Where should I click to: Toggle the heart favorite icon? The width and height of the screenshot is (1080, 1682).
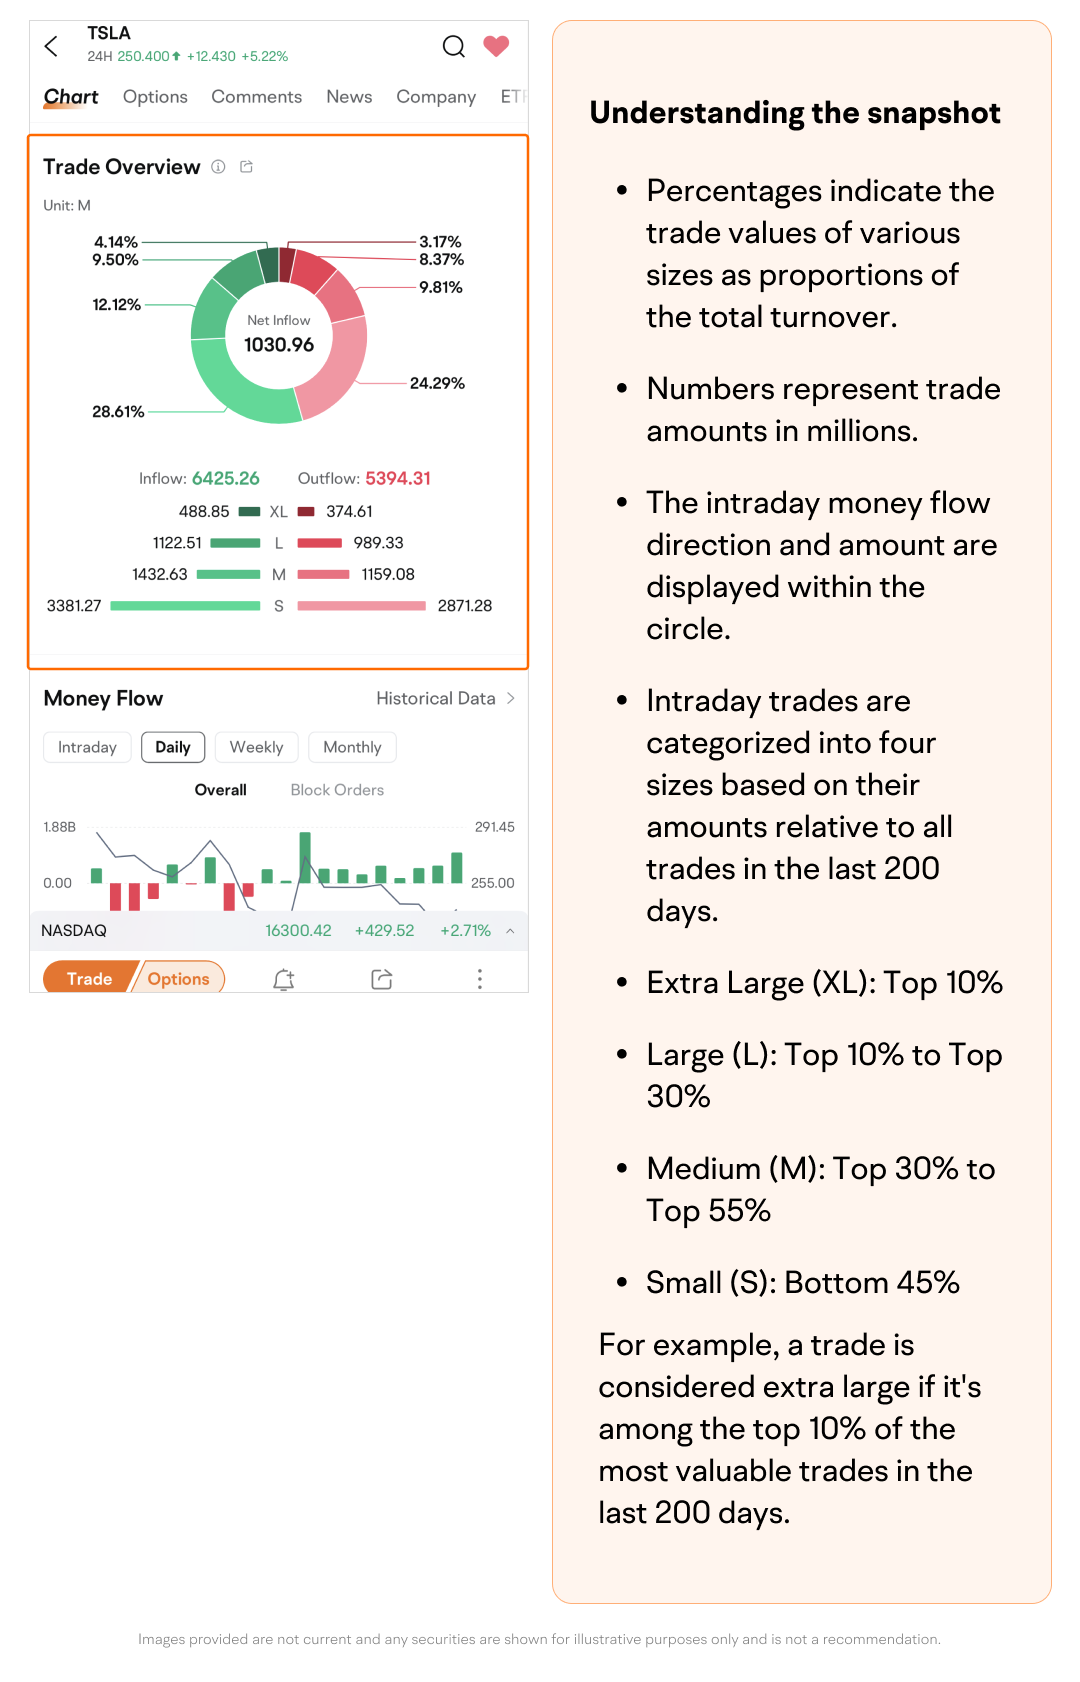[496, 46]
